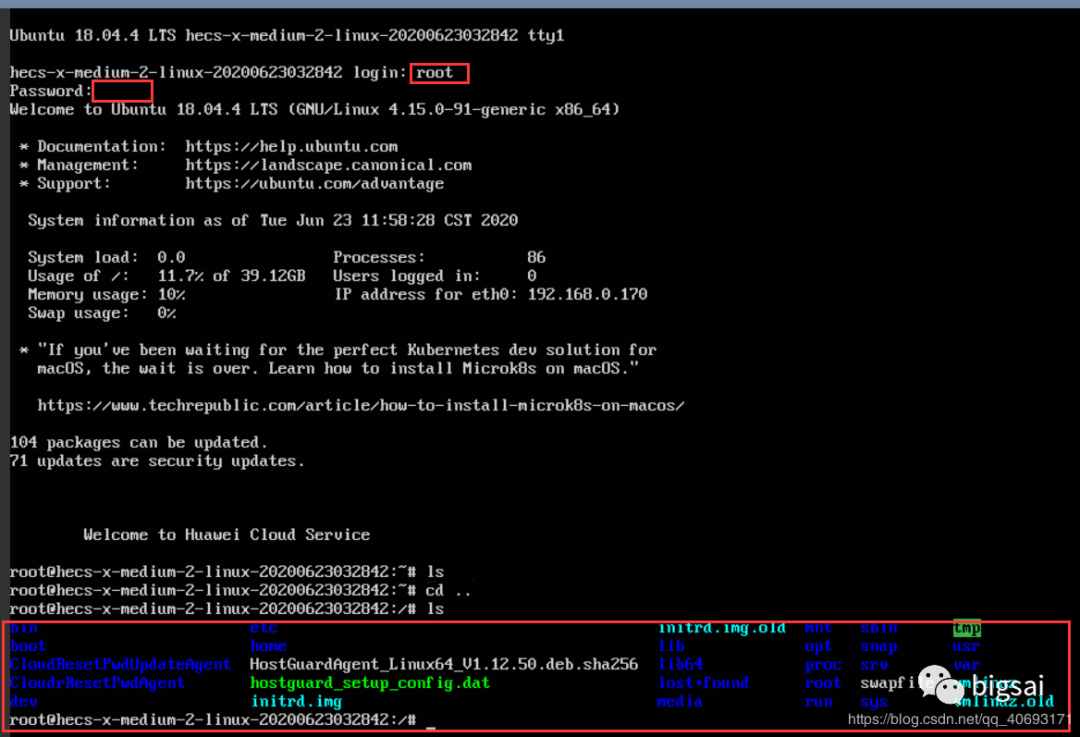The width and height of the screenshot is (1080, 737).
Task: Click the 'boot' directory name
Action: (28, 647)
